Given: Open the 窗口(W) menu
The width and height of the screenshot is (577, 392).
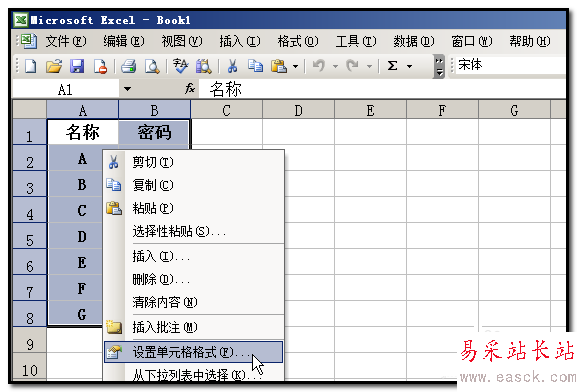Looking at the screenshot, I should tap(471, 41).
